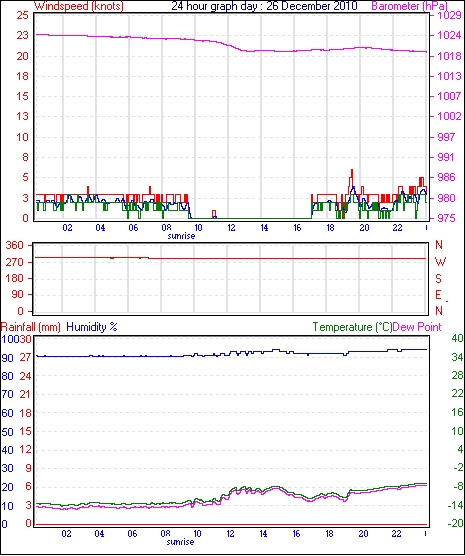Viewport: 465px width, 556px height.
Task: Click the Temperature (°C) legend label
Action: pyautogui.click(x=352, y=327)
